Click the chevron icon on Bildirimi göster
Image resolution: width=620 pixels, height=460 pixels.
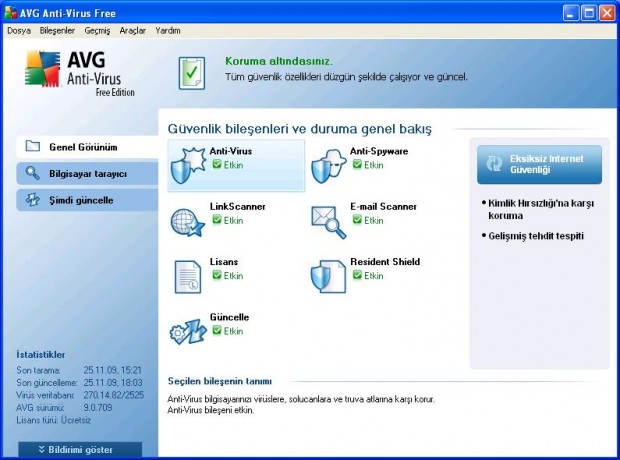(42, 450)
